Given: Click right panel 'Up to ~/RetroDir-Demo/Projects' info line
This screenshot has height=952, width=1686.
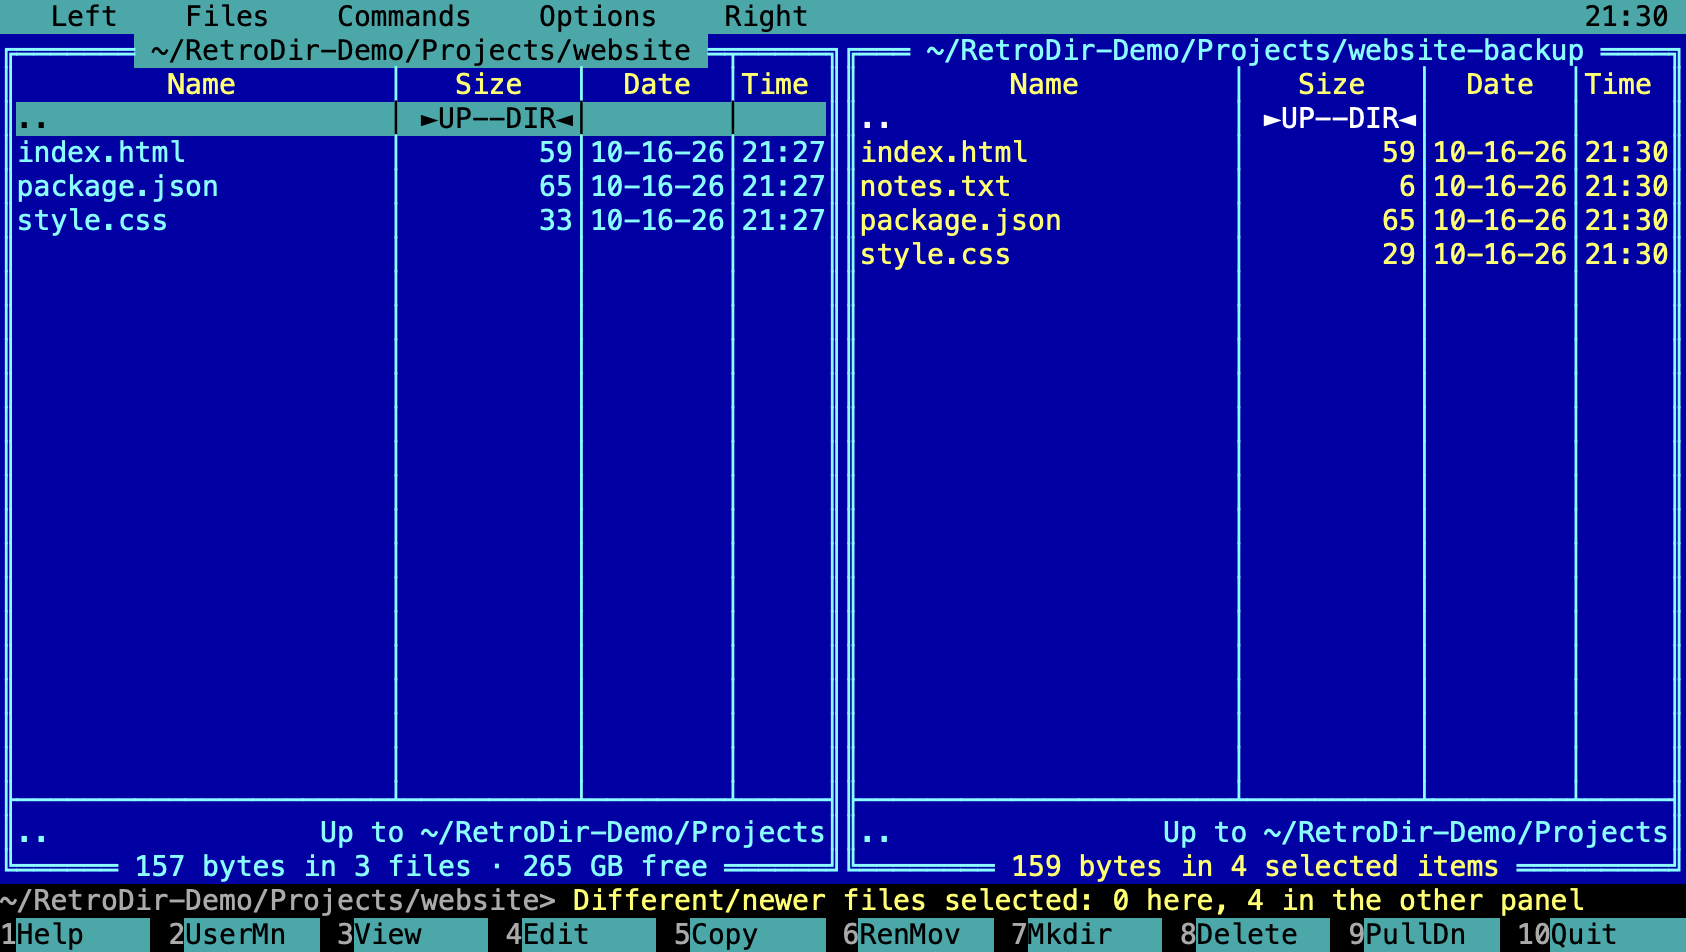Looking at the screenshot, I should click(1416, 833).
